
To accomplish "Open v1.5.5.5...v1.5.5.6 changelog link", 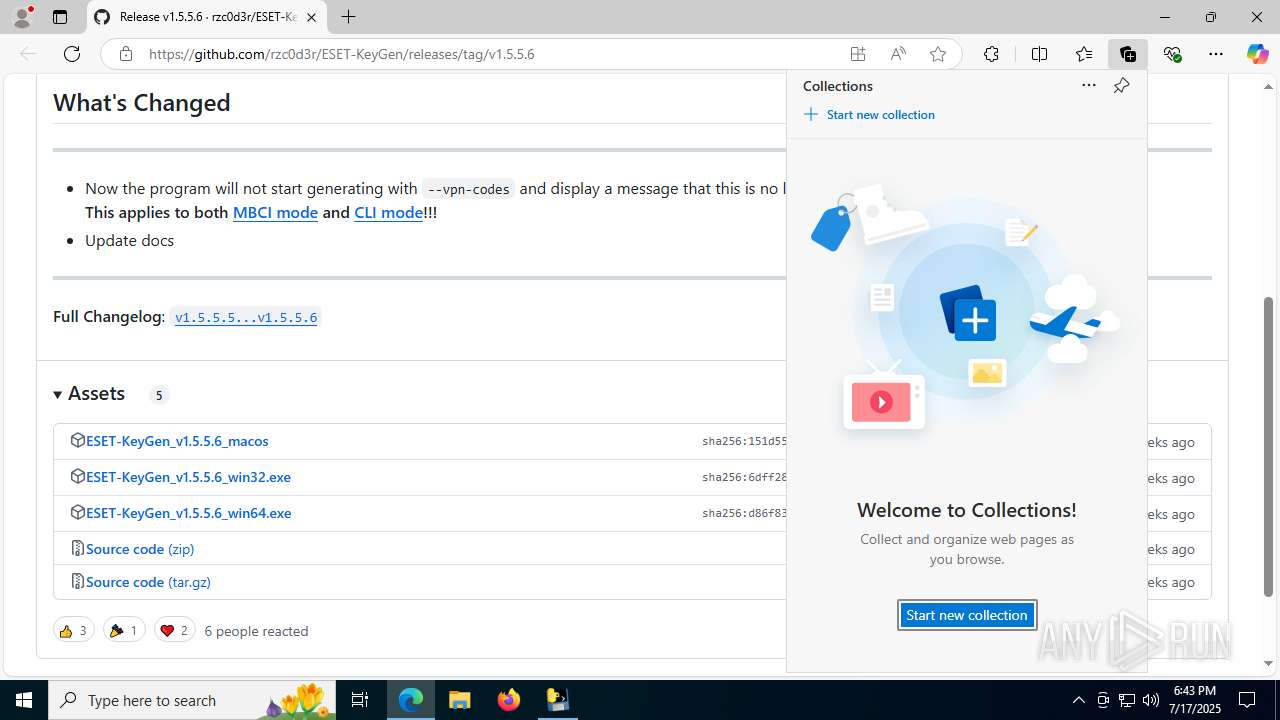I will (x=246, y=317).
